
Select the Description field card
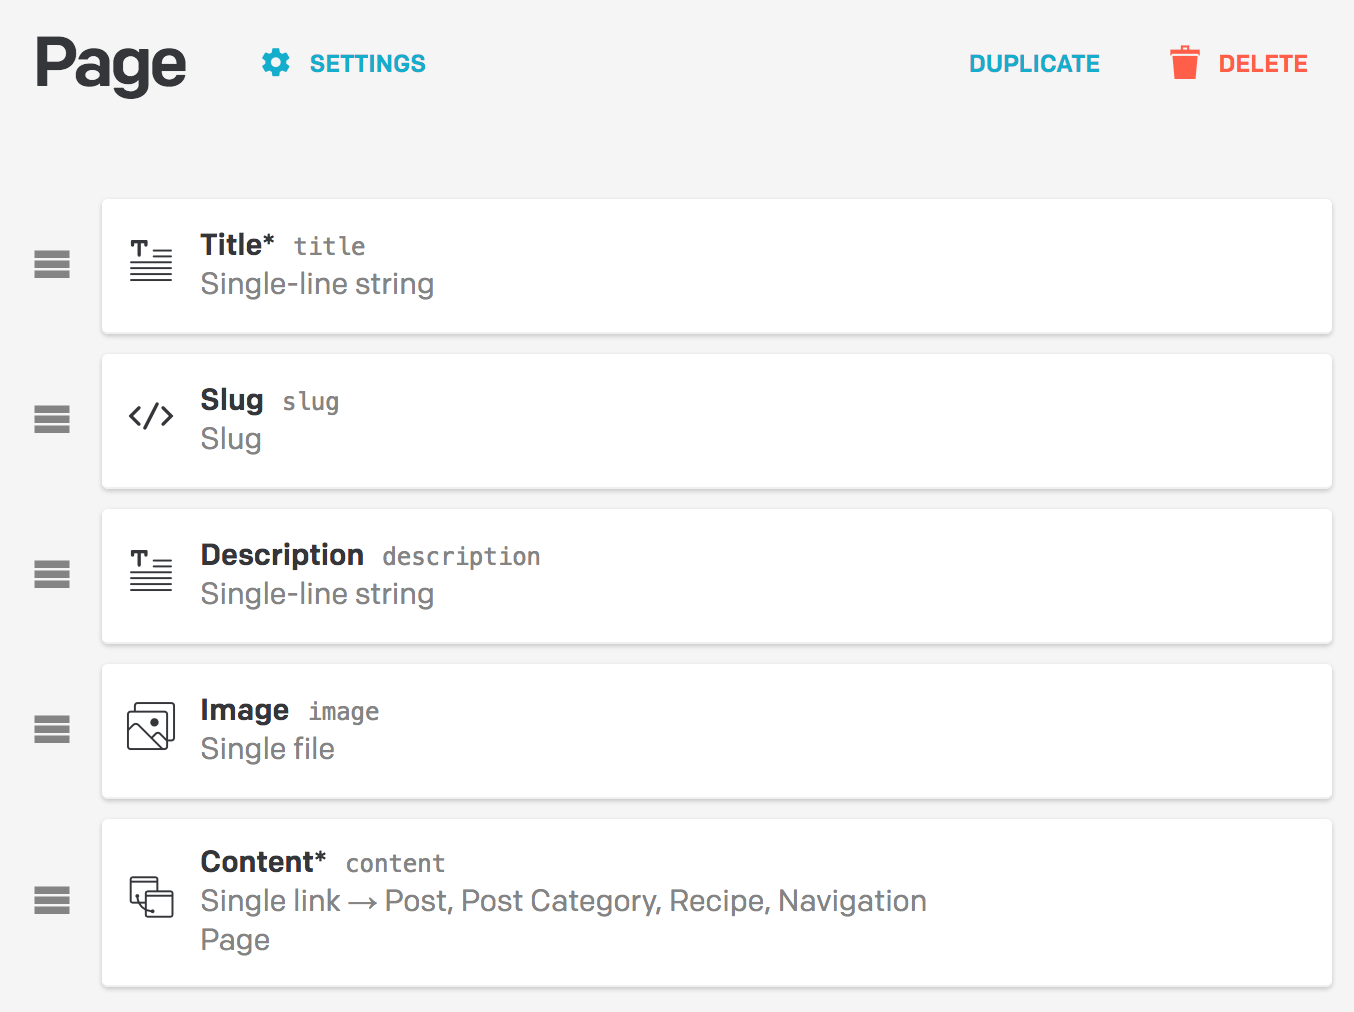coord(716,576)
